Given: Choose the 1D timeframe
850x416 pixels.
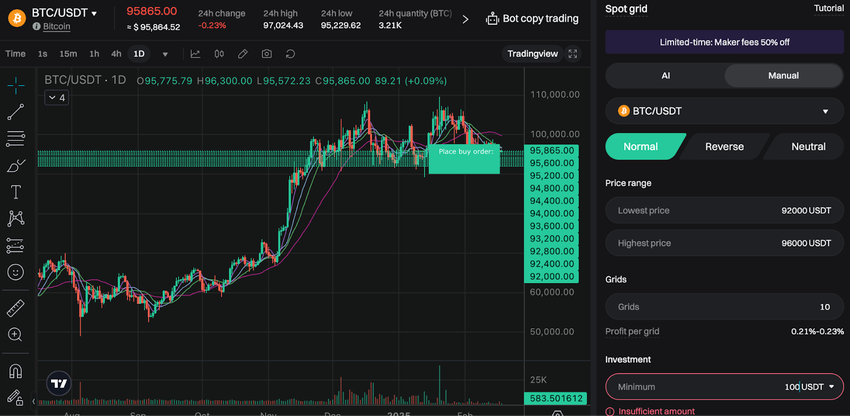Looking at the screenshot, I should 139,54.
